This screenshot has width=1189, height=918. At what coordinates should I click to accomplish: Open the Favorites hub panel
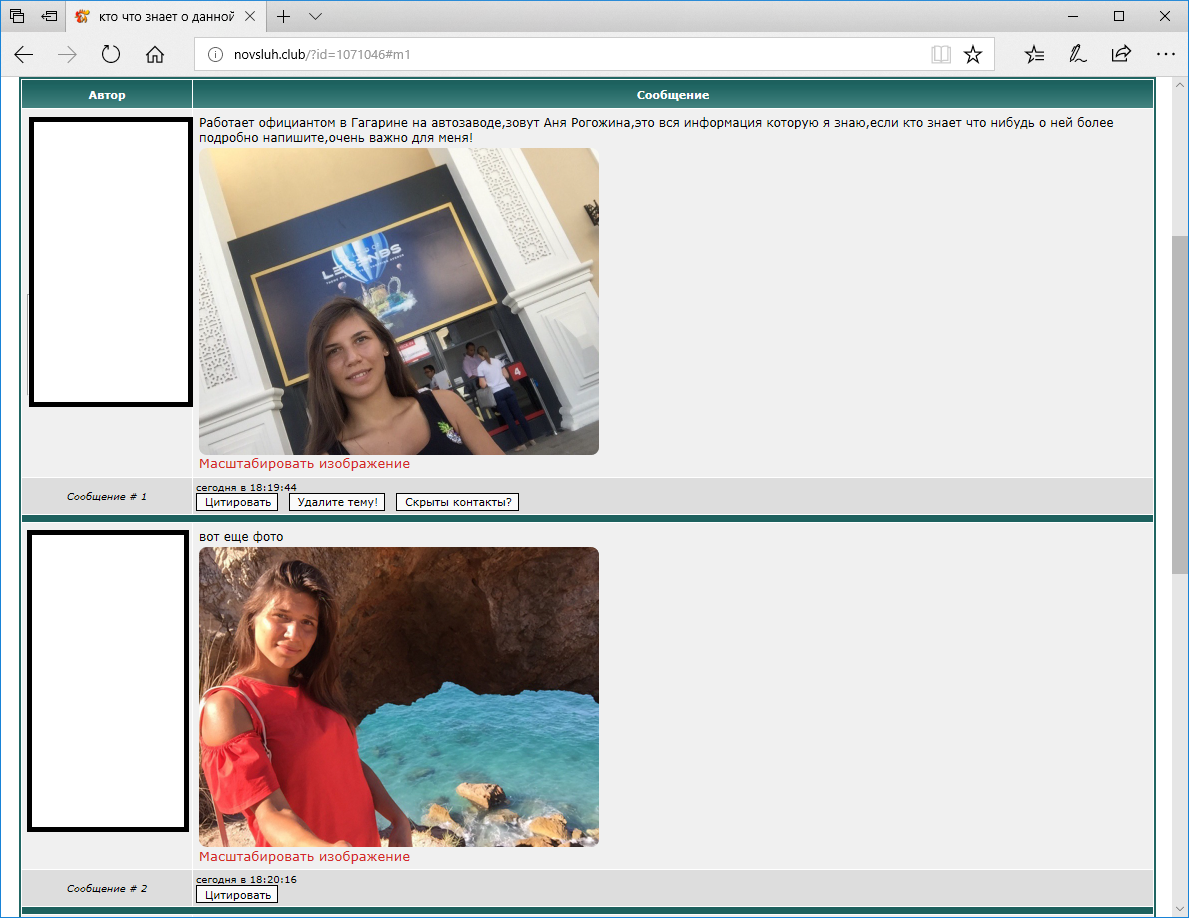click(x=1035, y=54)
